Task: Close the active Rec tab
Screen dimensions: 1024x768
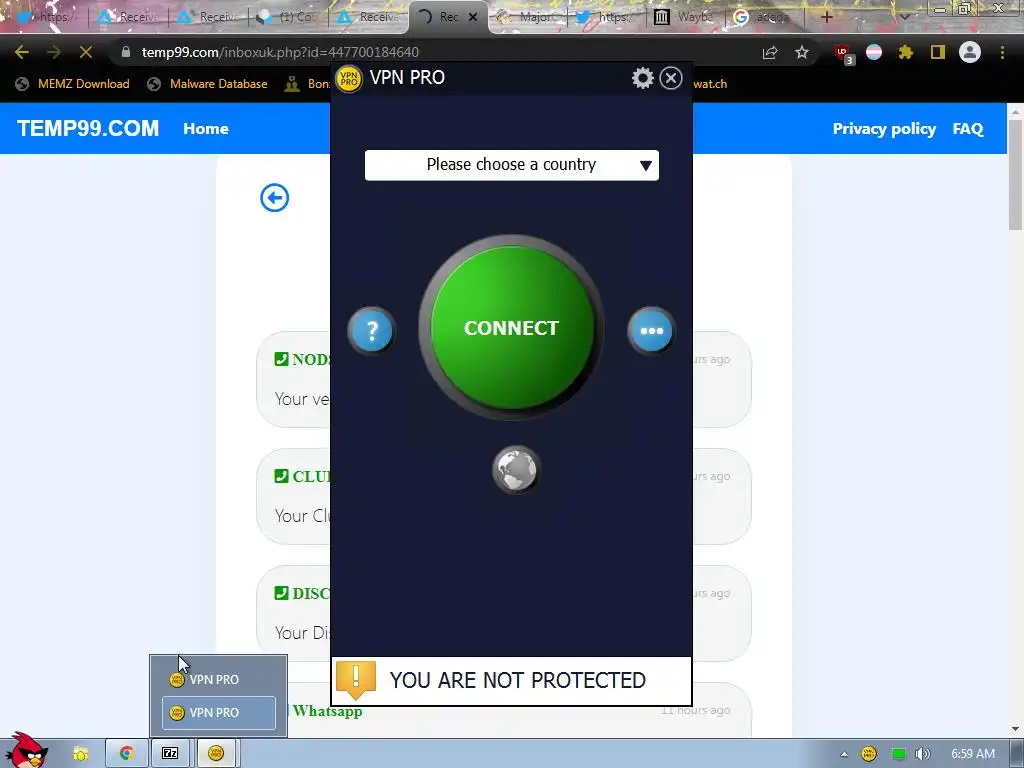Action: pyautogui.click(x=473, y=18)
